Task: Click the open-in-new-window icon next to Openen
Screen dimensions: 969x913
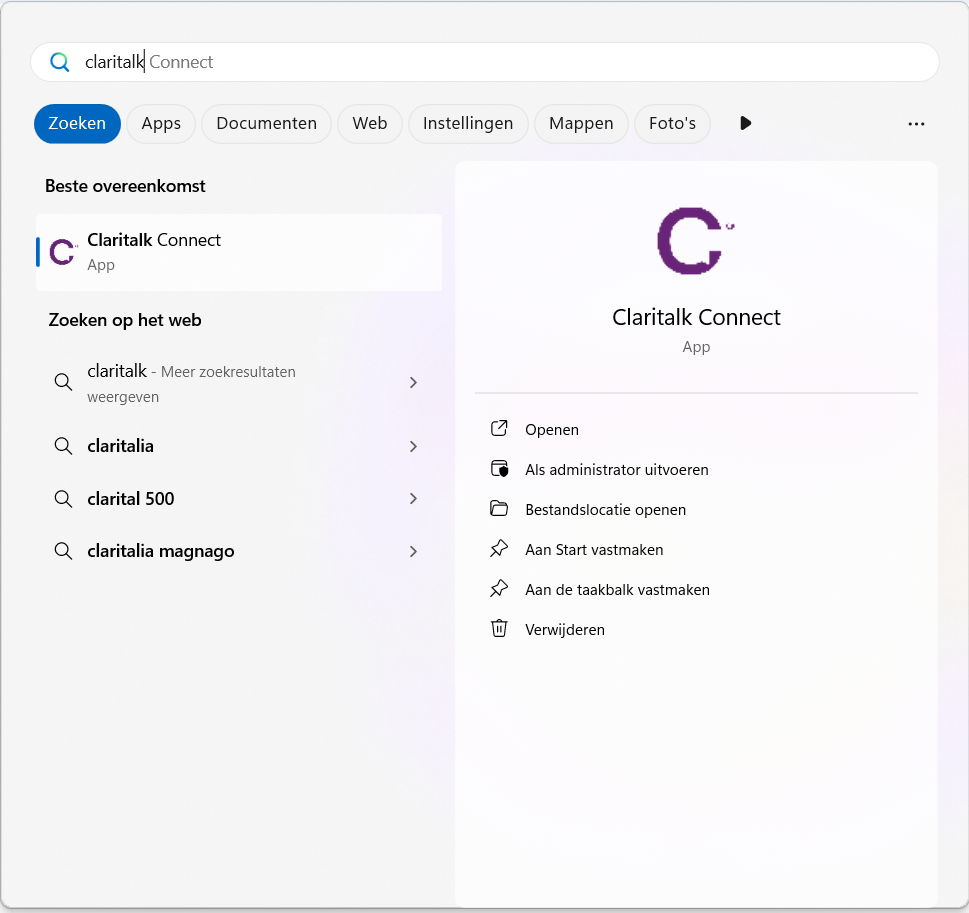Action: [x=499, y=428]
